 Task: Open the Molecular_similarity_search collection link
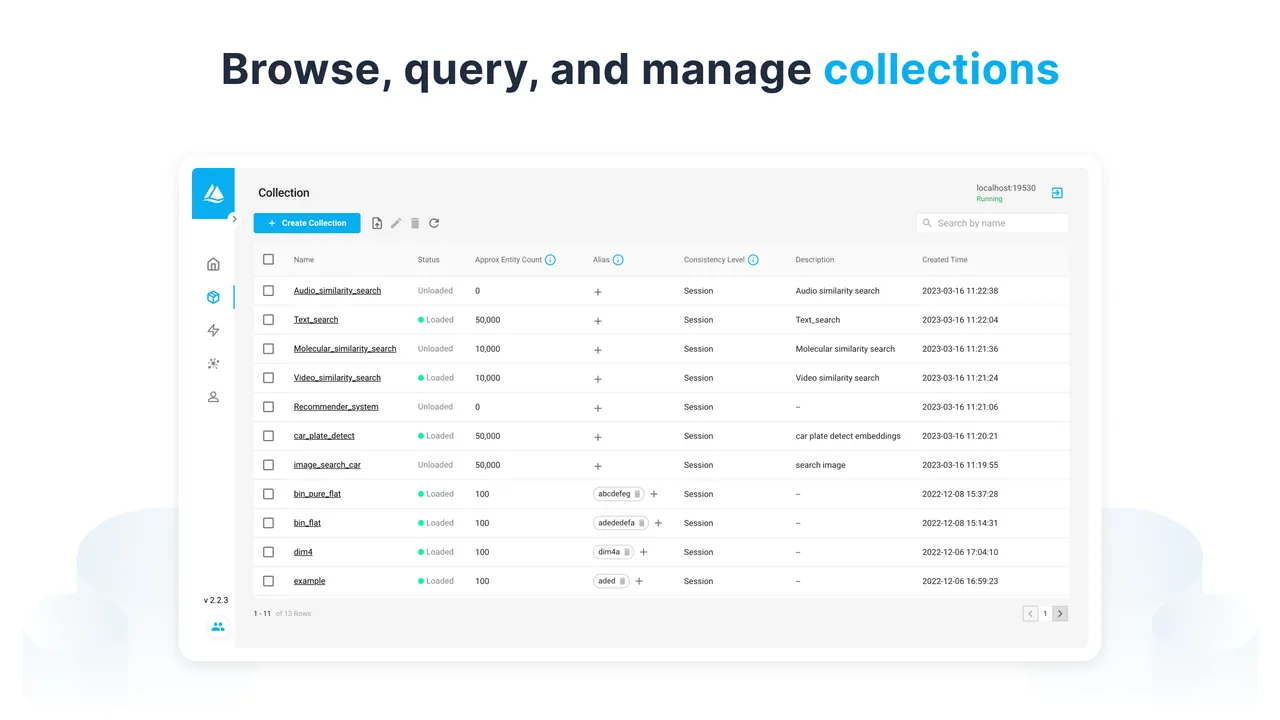click(345, 349)
